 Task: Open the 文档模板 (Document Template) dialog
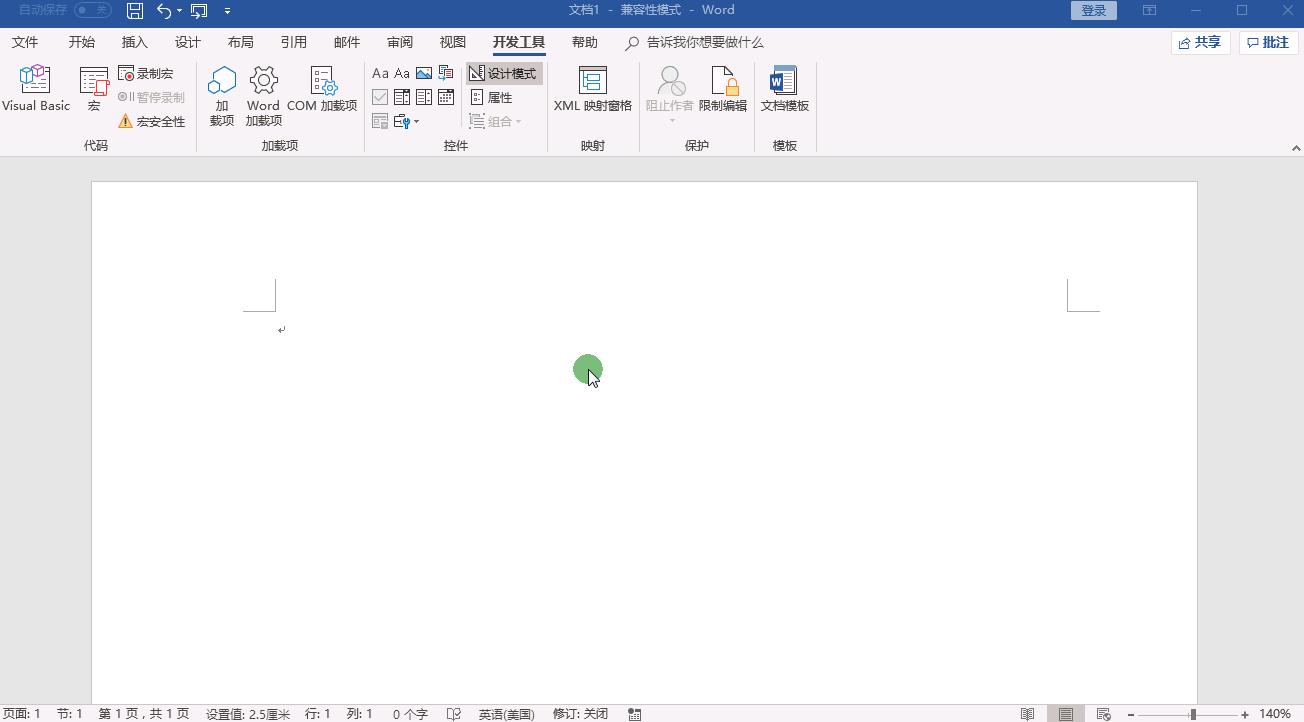(785, 90)
